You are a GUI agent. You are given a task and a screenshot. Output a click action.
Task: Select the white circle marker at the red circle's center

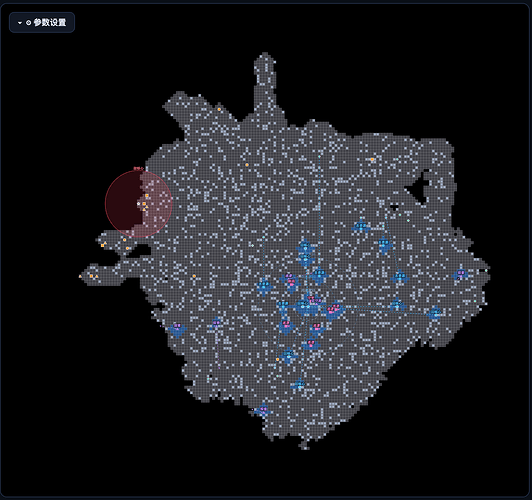(138, 204)
